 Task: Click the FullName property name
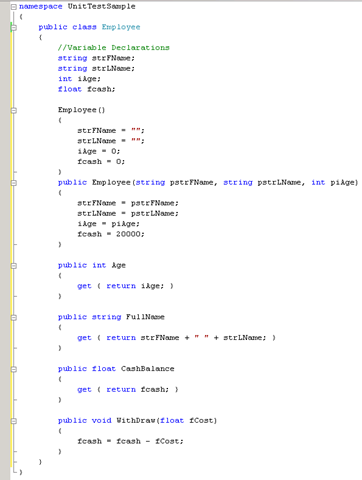tap(145, 317)
